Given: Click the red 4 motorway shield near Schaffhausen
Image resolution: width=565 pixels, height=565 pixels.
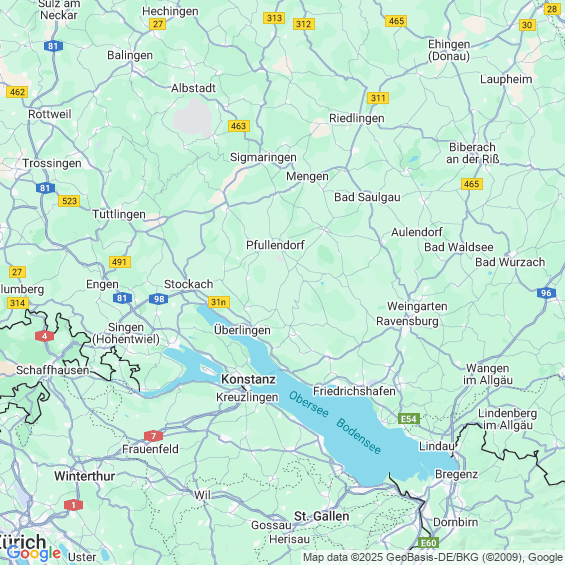Looking at the screenshot, I should pos(44,336).
